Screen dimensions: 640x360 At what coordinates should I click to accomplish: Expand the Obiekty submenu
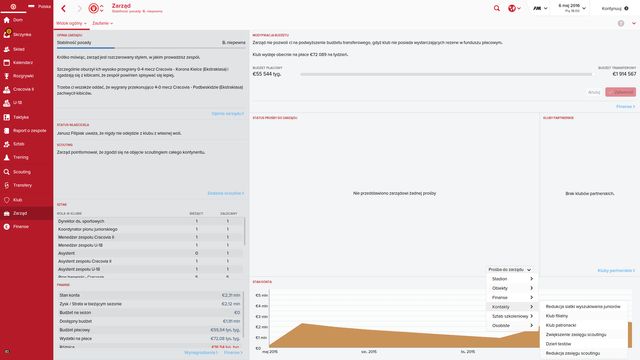pos(512,288)
